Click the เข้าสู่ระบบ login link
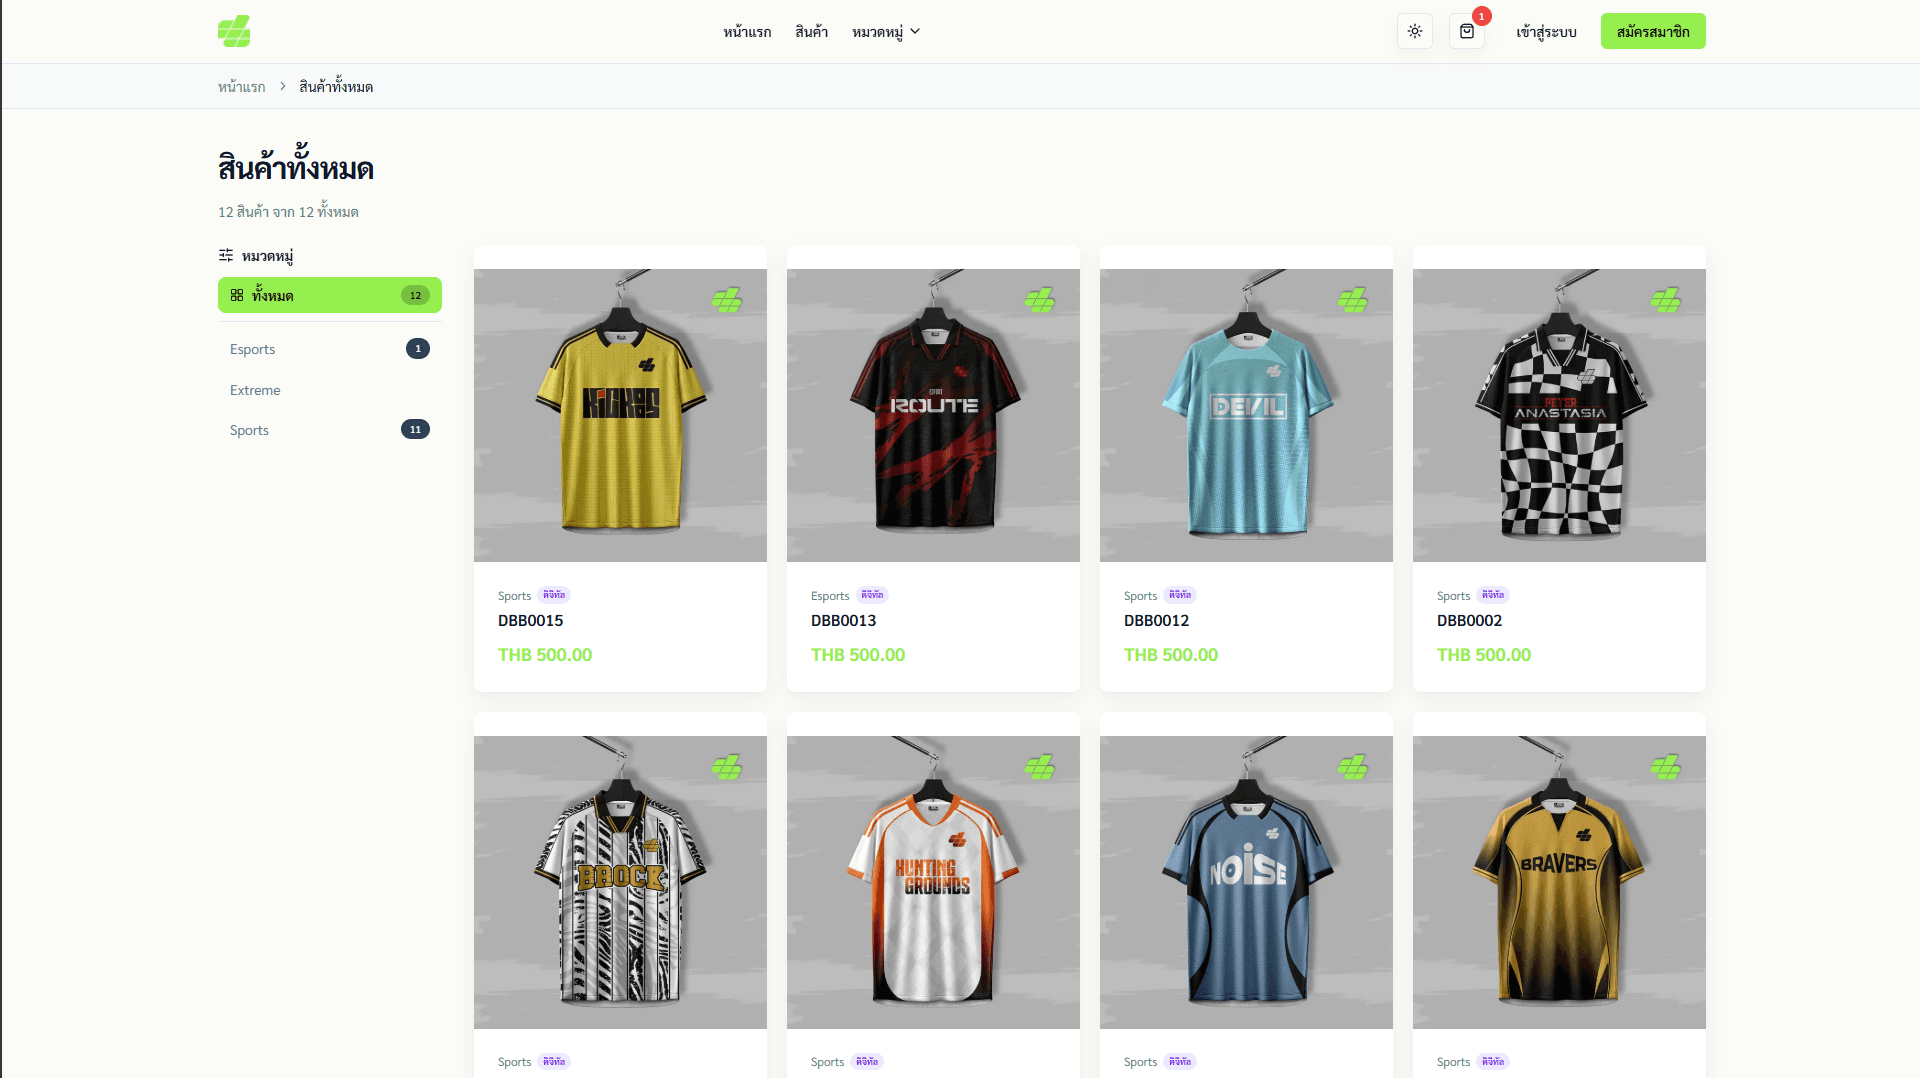This screenshot has height=1078, width=1920. 1546,32
